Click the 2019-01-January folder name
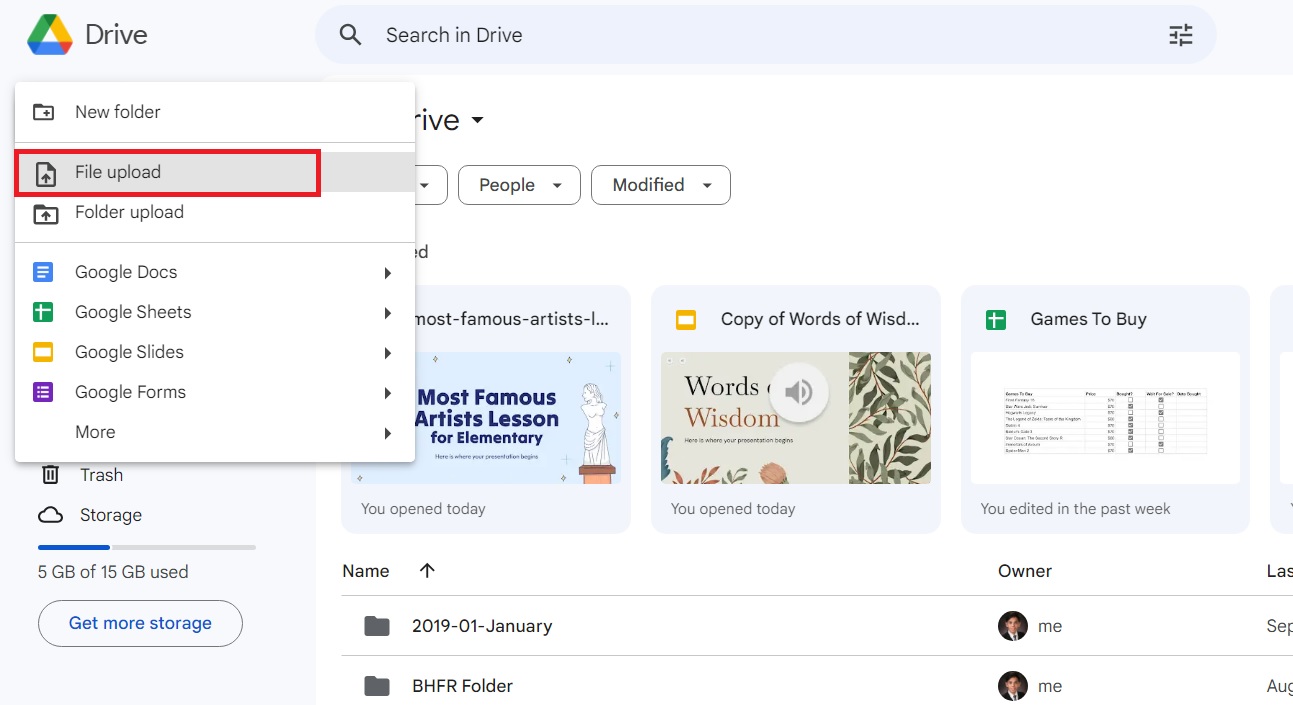The width and height of the screenshot is (1293, 705). (x=482, y=626)
